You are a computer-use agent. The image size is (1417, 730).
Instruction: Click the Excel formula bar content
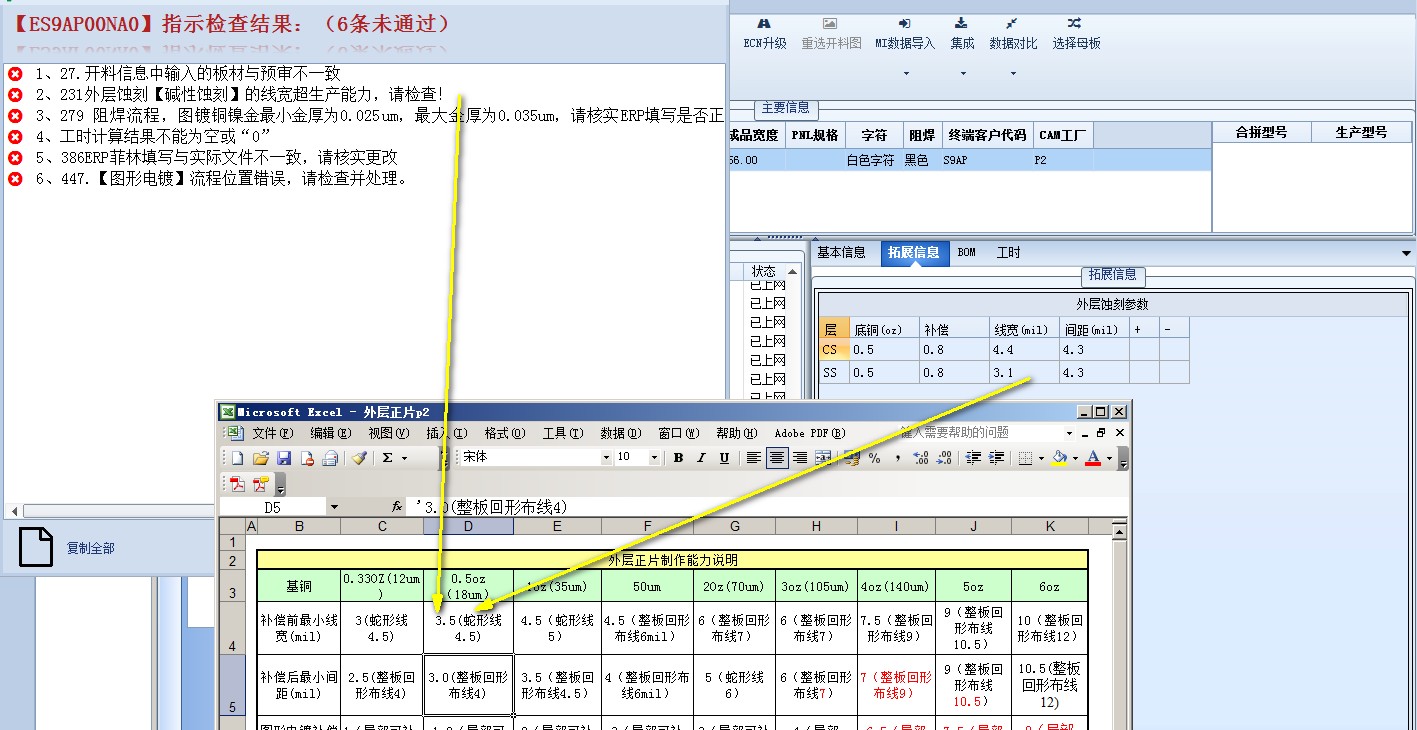pyautogui.click(x=772, y=508)
